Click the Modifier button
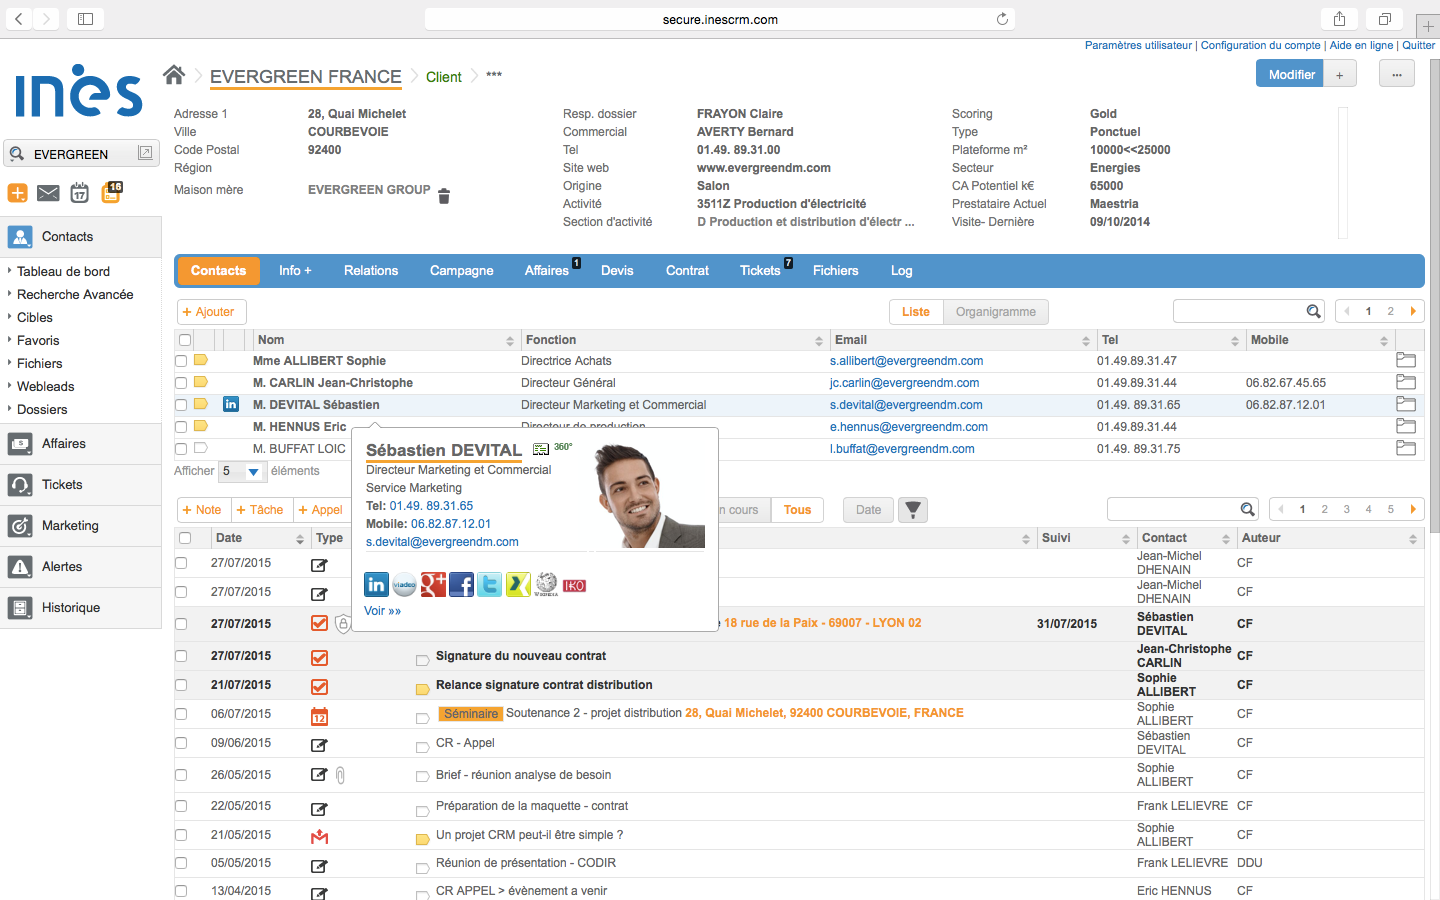 click(1291, 74)
